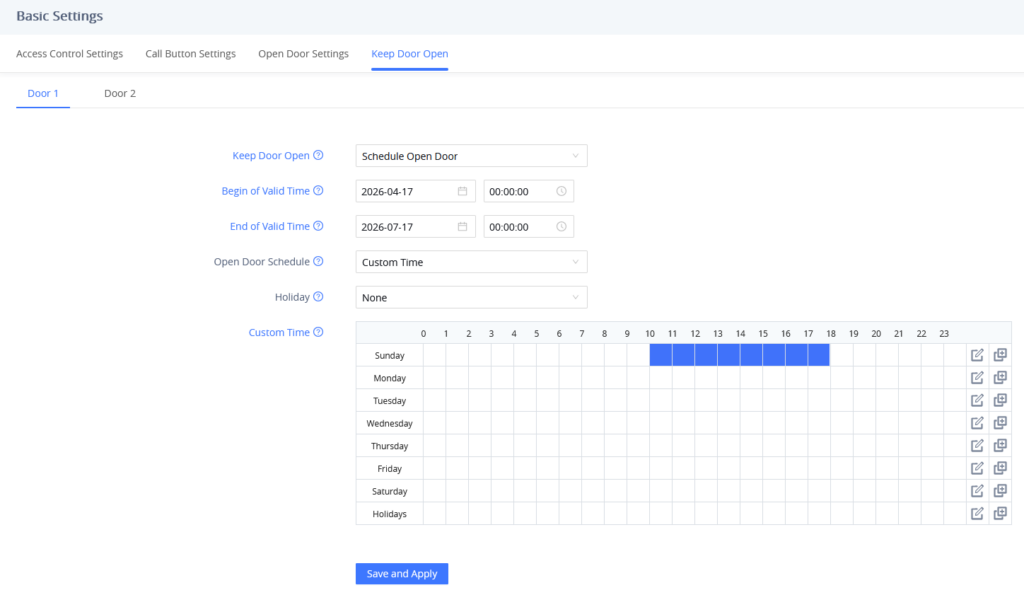Viewport: 1024px width, 595px height.
Task: Click the Basic Settings page title
Action: pos(59,16)
